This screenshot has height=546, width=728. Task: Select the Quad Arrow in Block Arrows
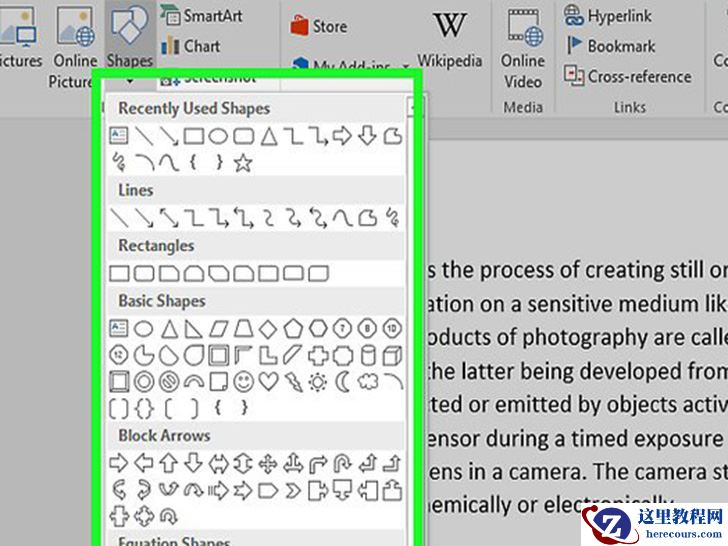pyautogui.click(x=268, y=463)
